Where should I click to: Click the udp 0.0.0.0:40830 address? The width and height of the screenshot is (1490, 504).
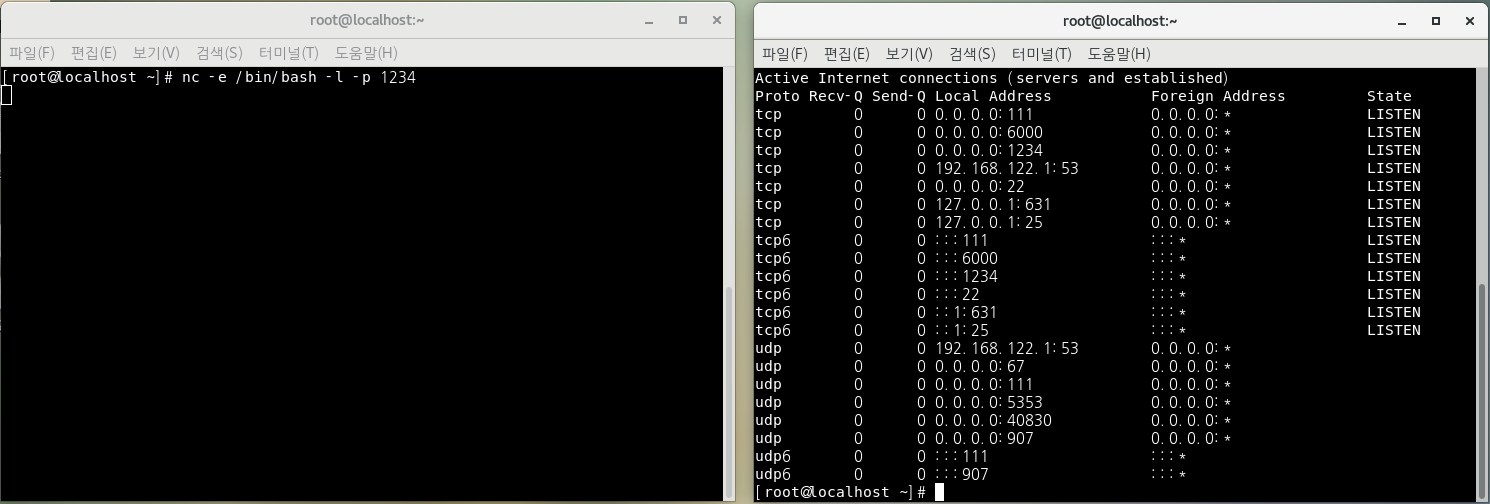(x=993, y=420)
